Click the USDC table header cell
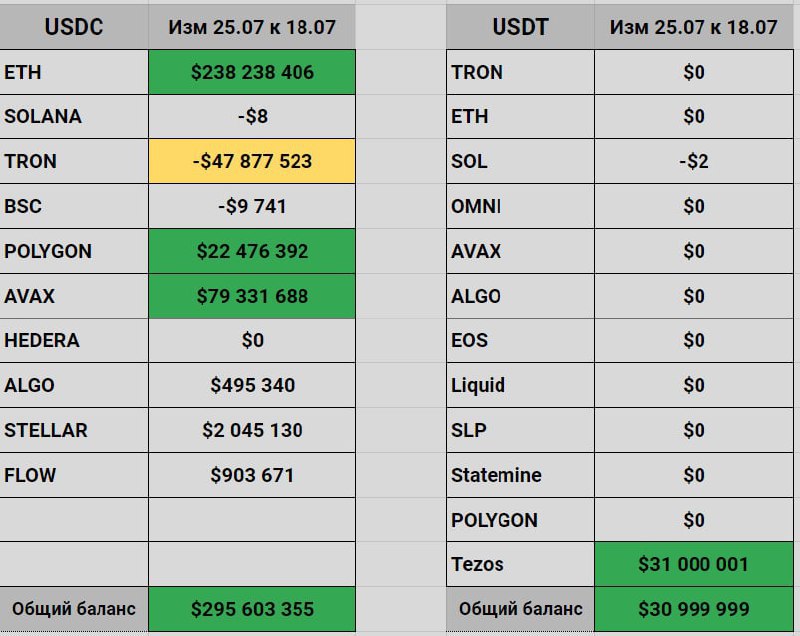The width and height of the screenshot is (800, 636). coord(73,26)
